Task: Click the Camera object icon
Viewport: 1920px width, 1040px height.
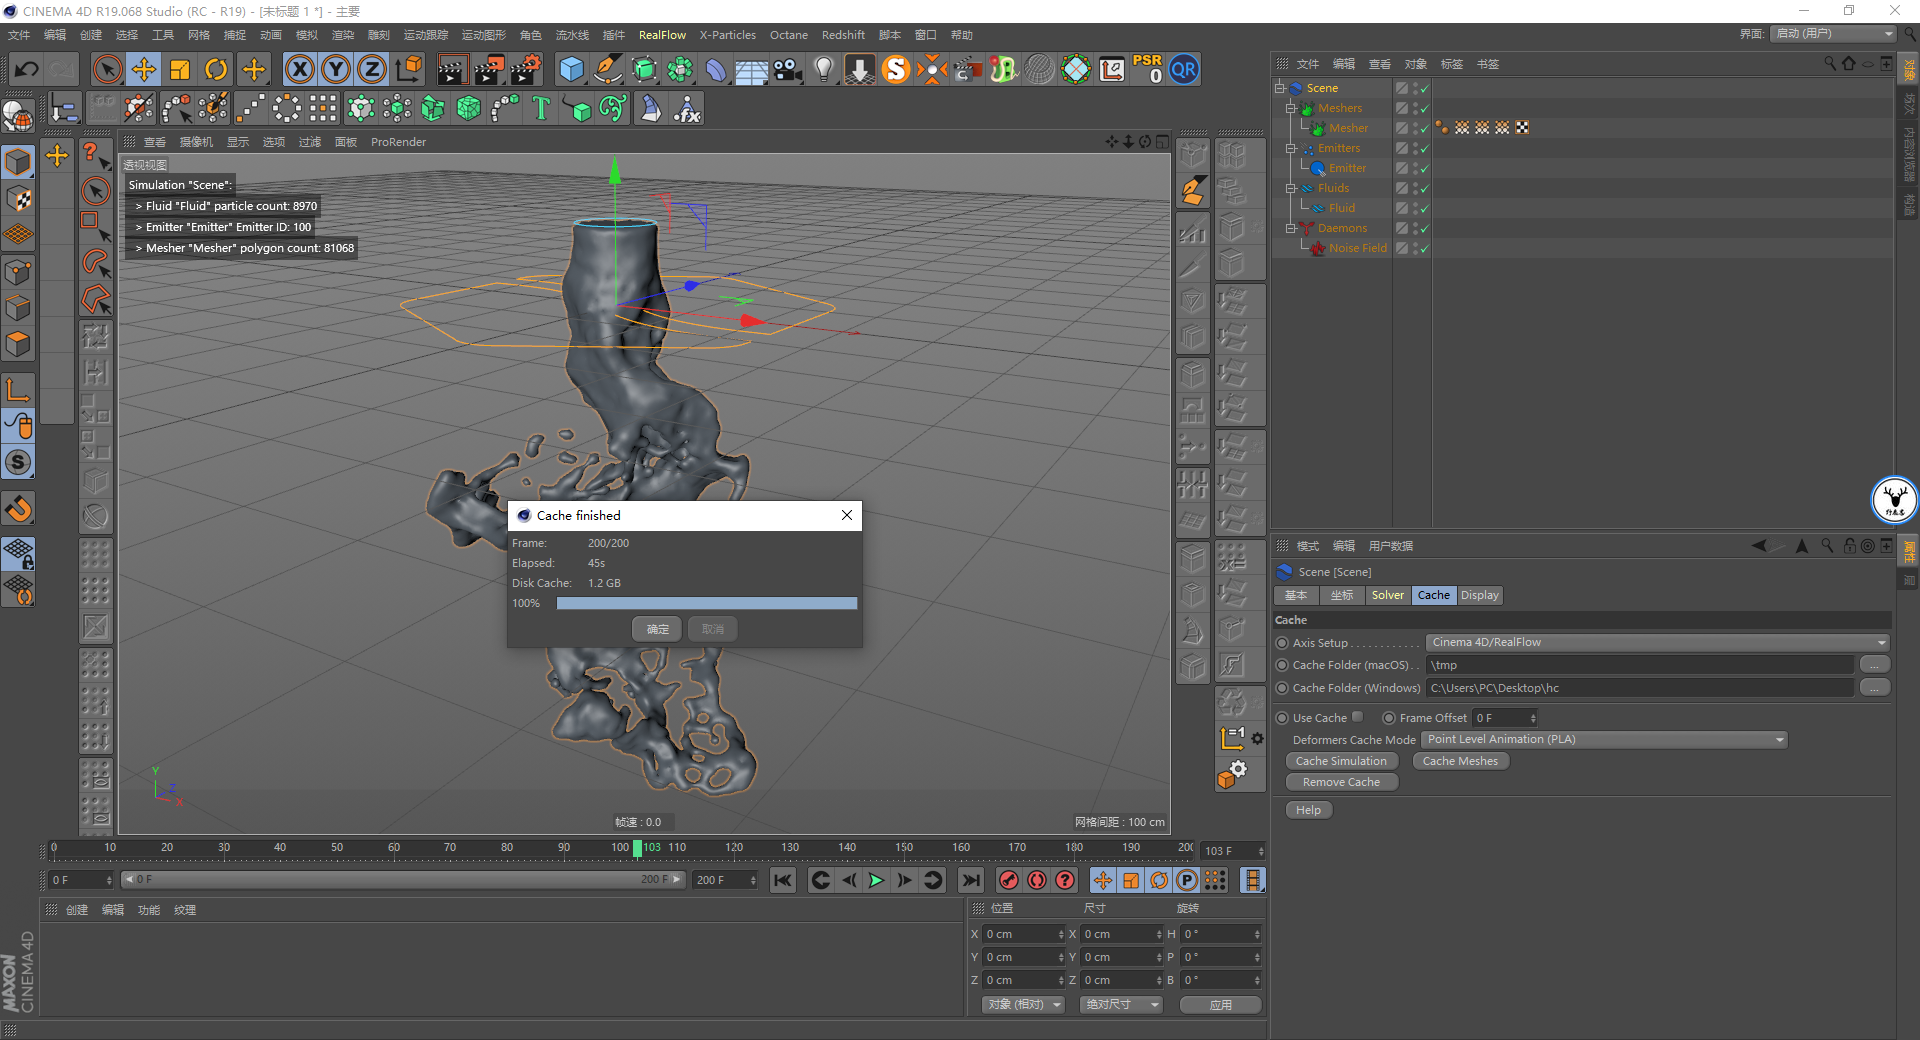Action: point(788,70)
